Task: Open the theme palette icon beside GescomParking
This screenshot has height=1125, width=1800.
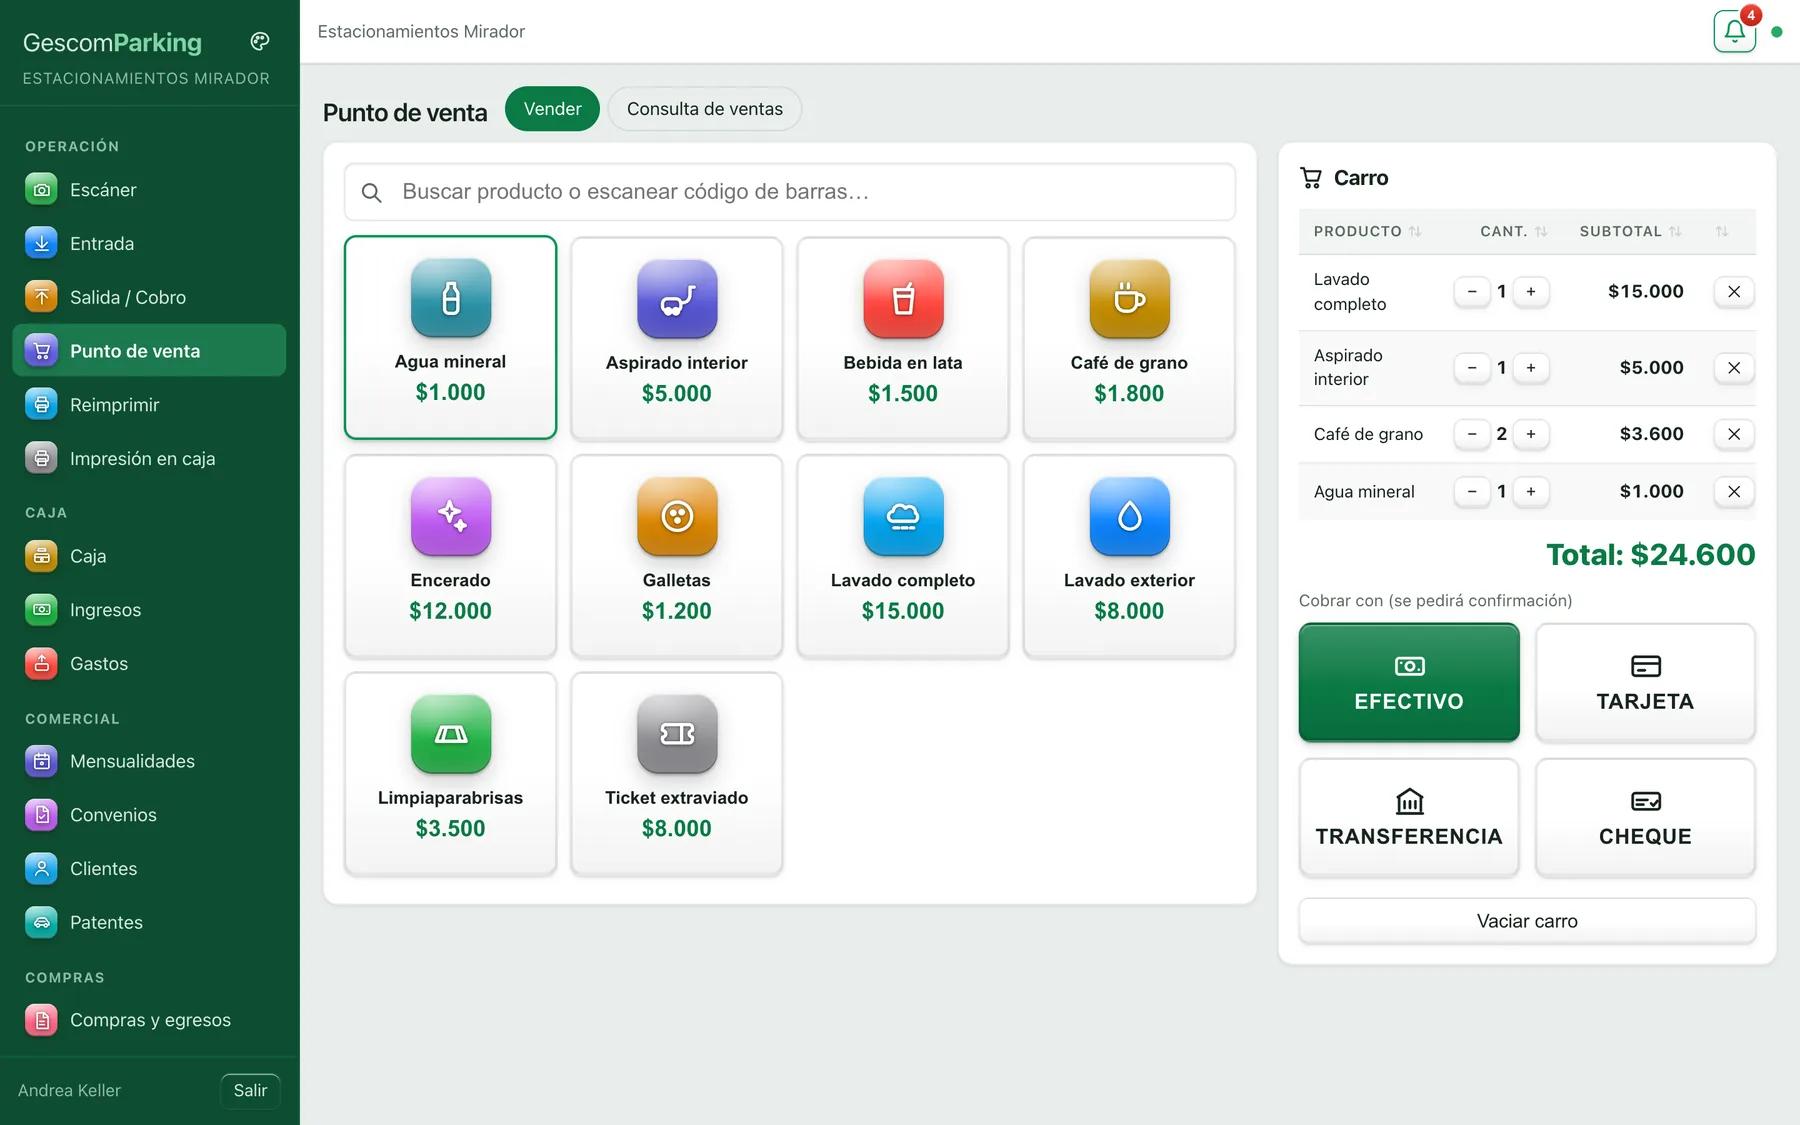Action: coord(260,42)
